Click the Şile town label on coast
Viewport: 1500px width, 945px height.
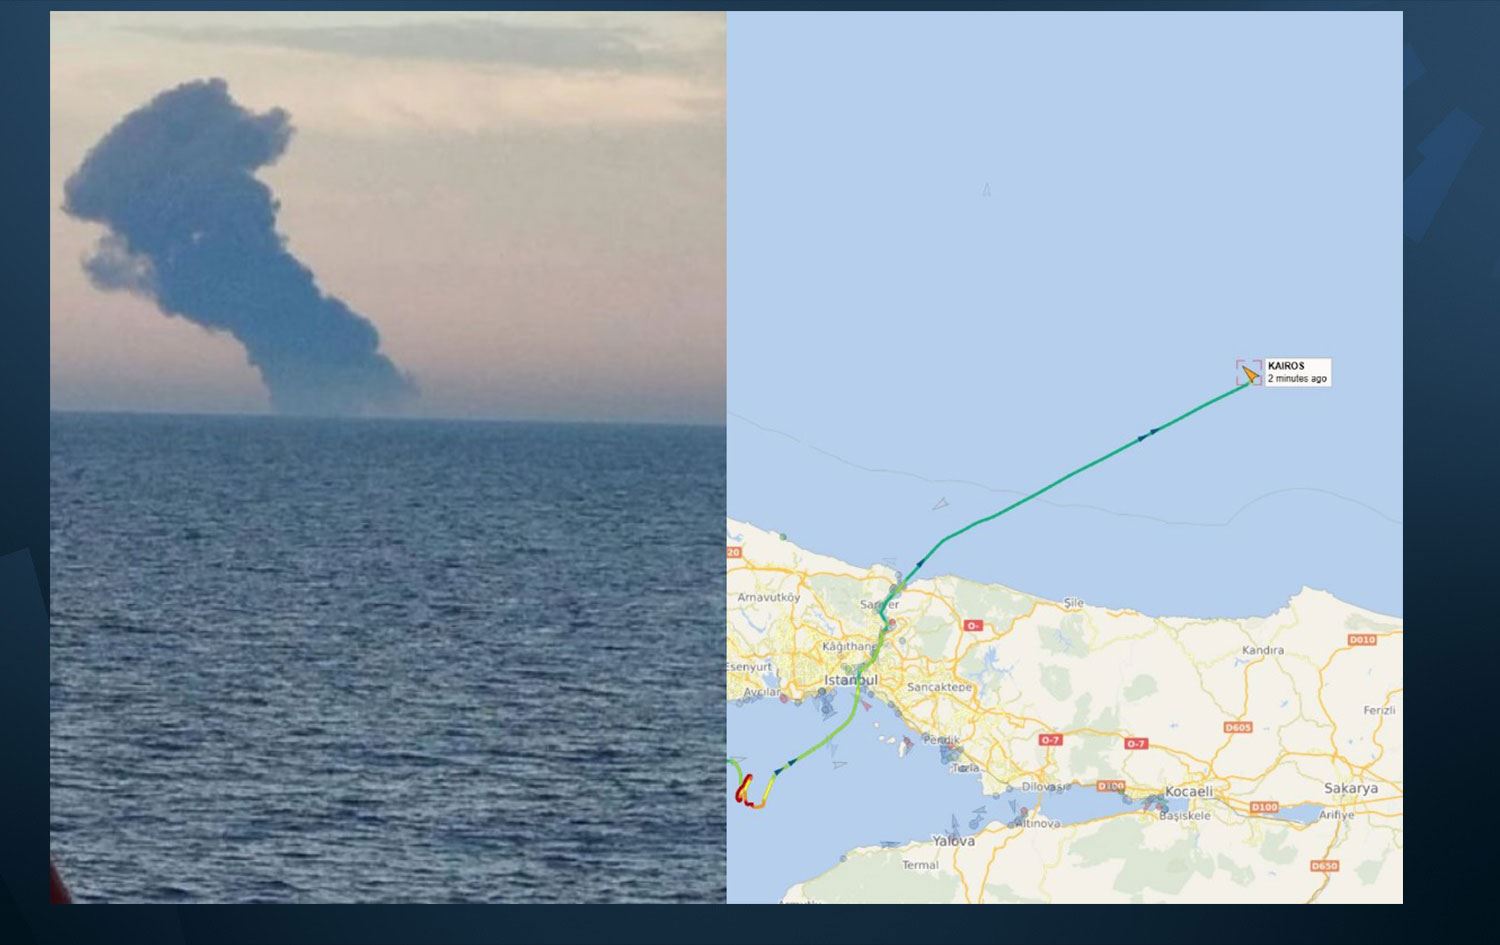click(x=1073, y=603)
